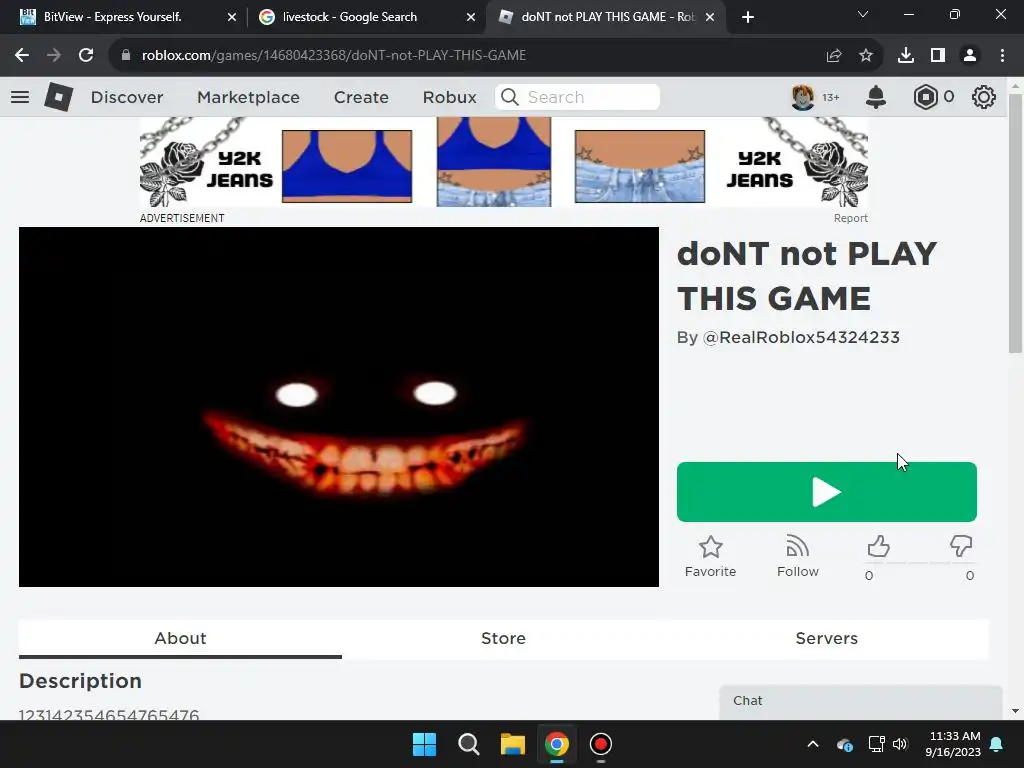Open the Roblox notifications bell
The height and width of the screenshot is (768, 1024).
(876, 97)
